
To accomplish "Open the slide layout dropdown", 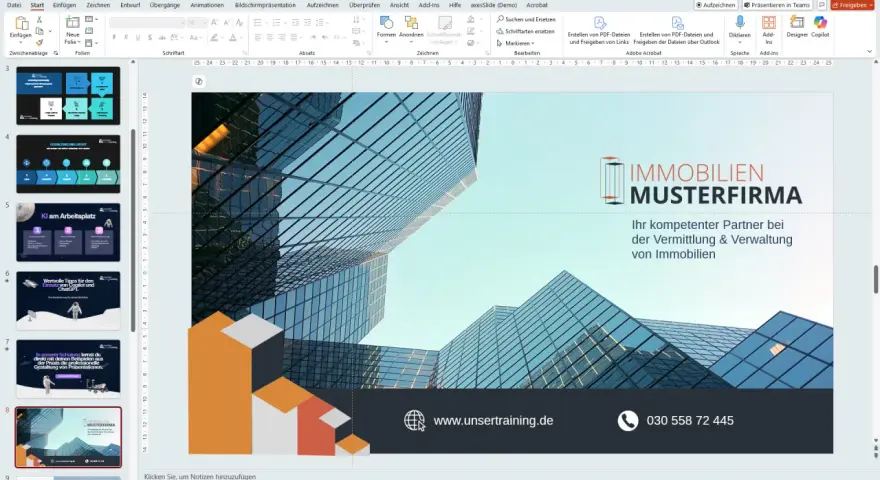I will point(91,20).
